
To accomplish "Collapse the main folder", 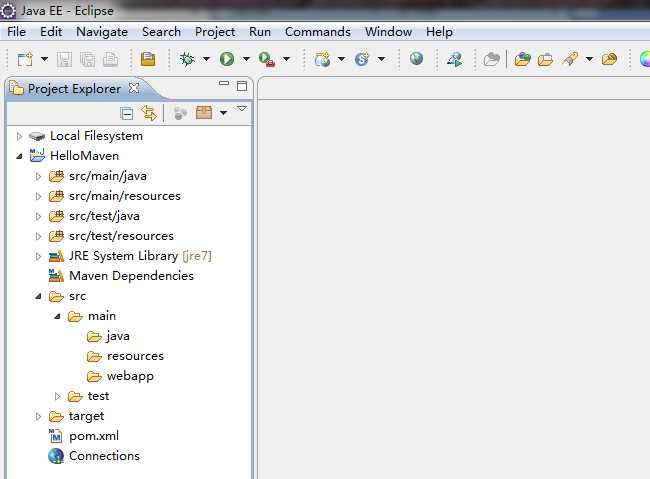I will 57,316.
